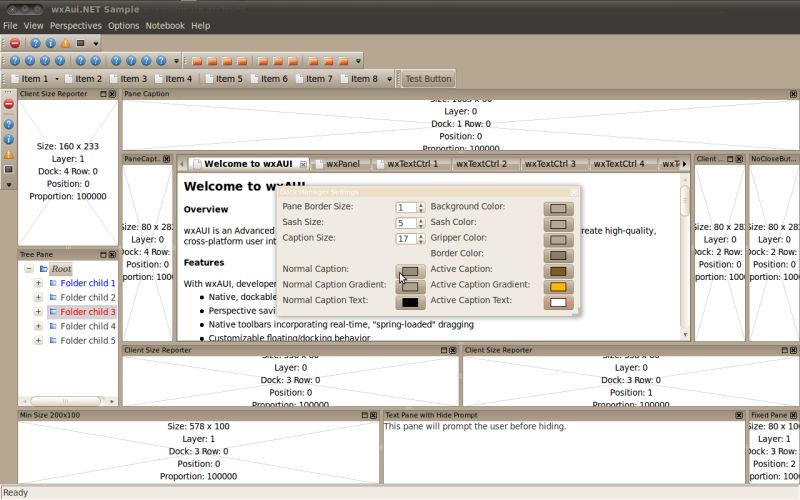Click the red error icon in vertical left toolbar

(x=9, y=104)
